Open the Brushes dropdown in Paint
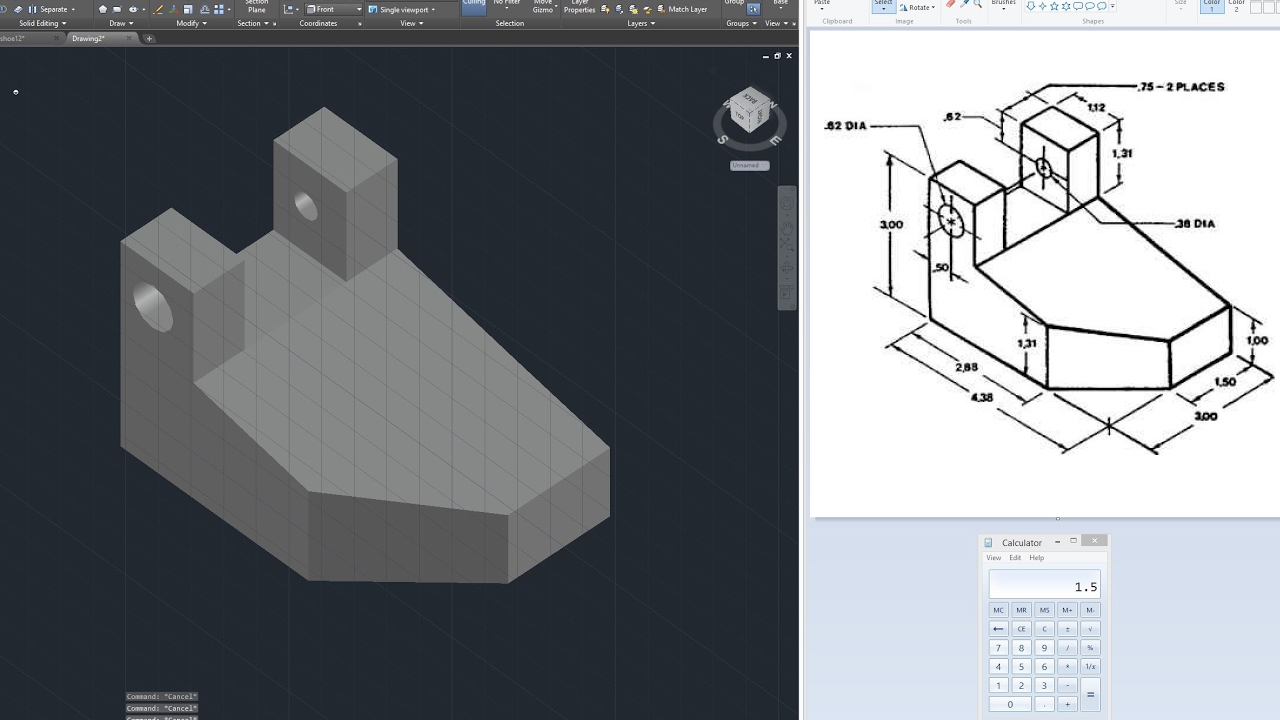Viewport: 1280px width, 720px height. pyautogui.click(x=1003, y=5)
